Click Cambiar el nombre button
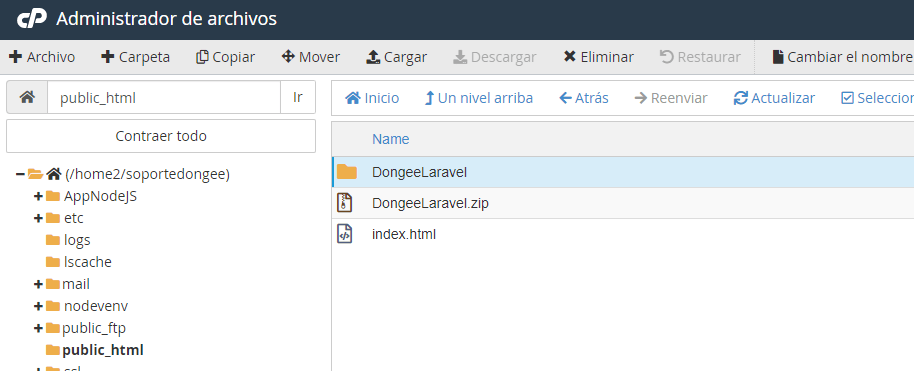 (x=842, y=57)
